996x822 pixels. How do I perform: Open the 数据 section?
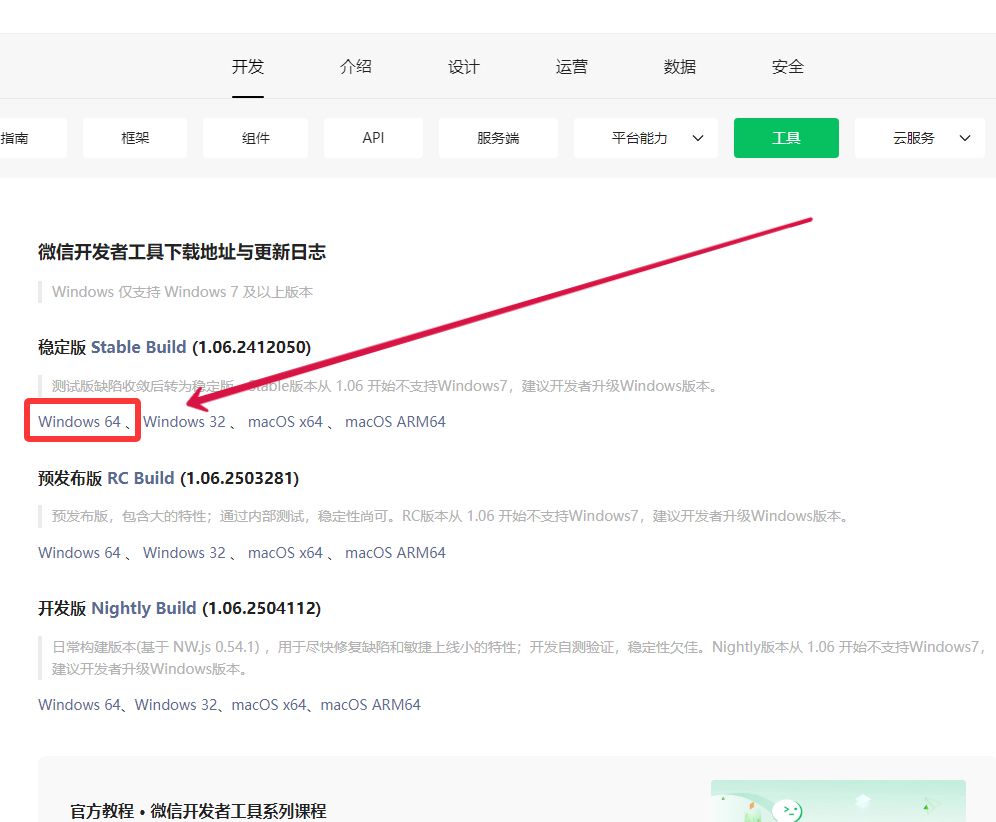[679, 66]
